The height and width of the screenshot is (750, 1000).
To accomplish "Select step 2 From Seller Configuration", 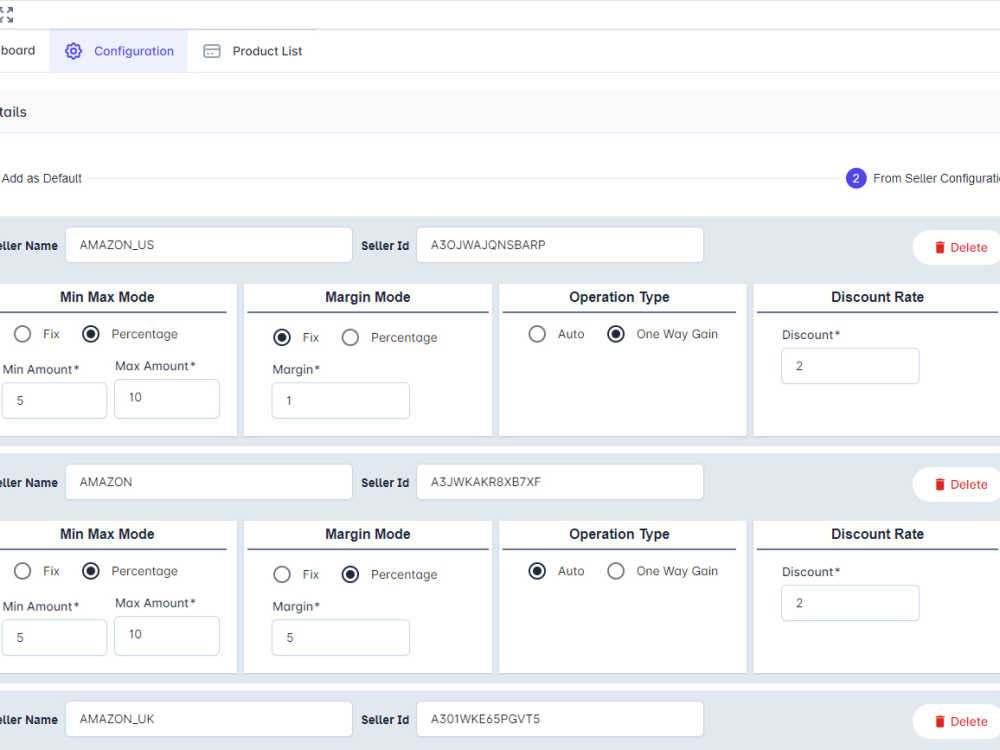I will tap(922, 179).
